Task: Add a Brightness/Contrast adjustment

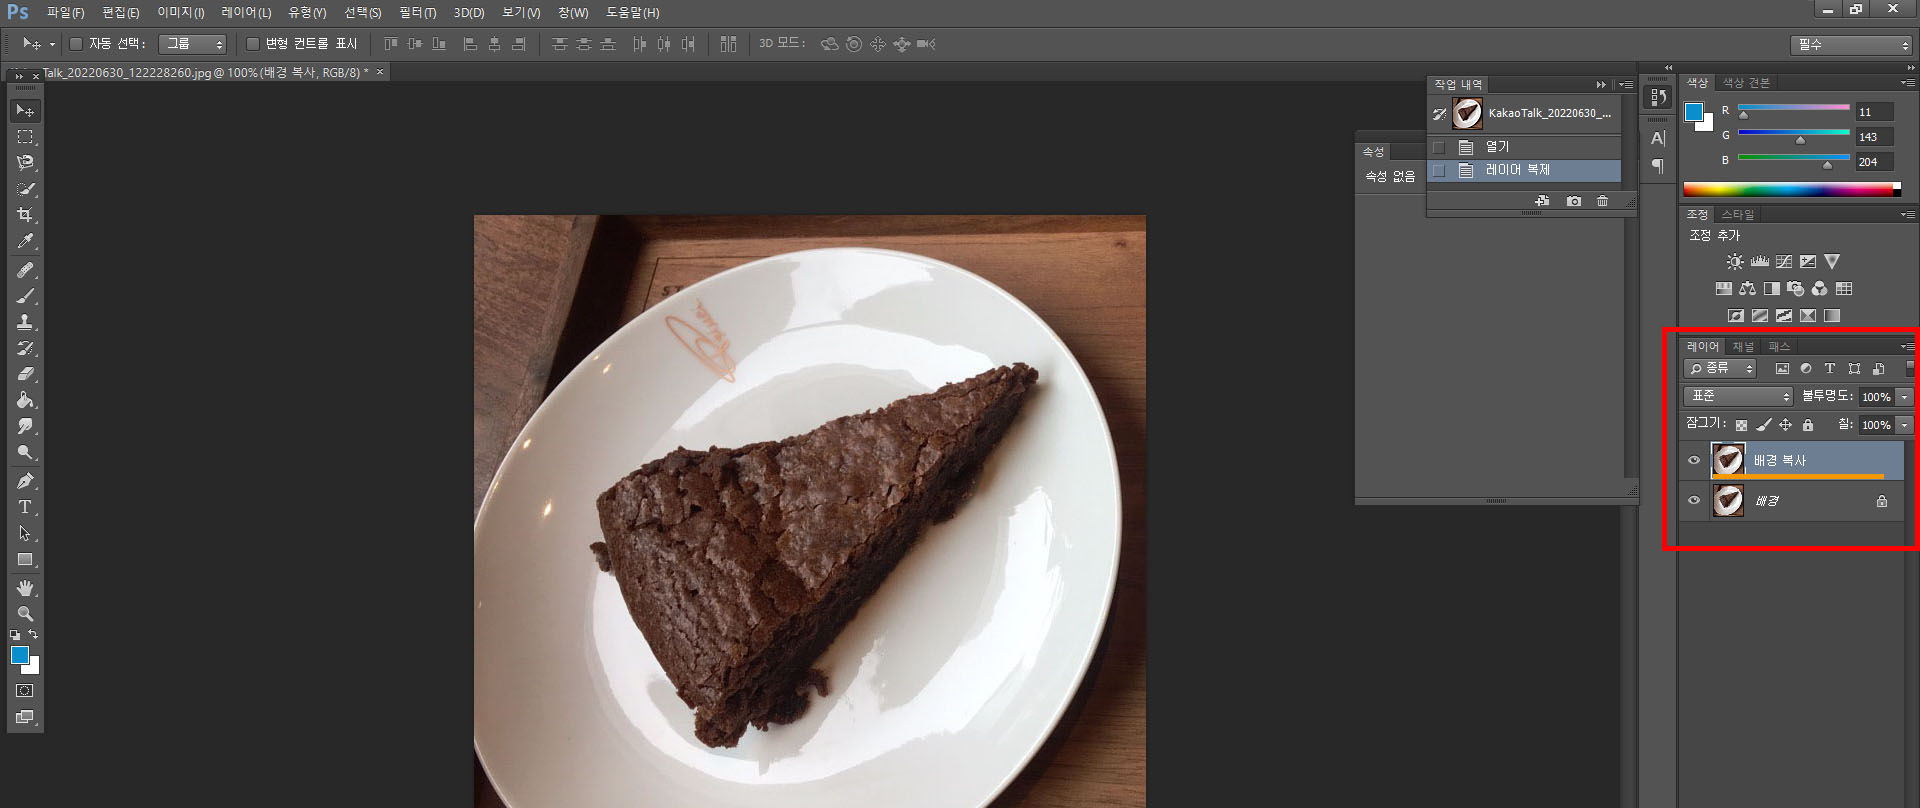Action: [1735, 262]
